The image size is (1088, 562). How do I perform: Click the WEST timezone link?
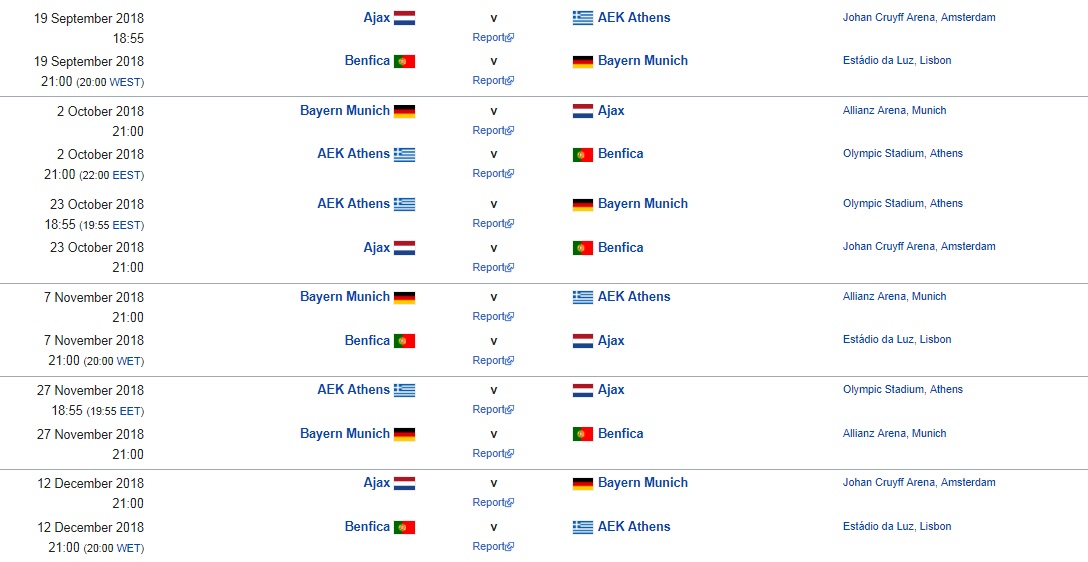[126, 82]
